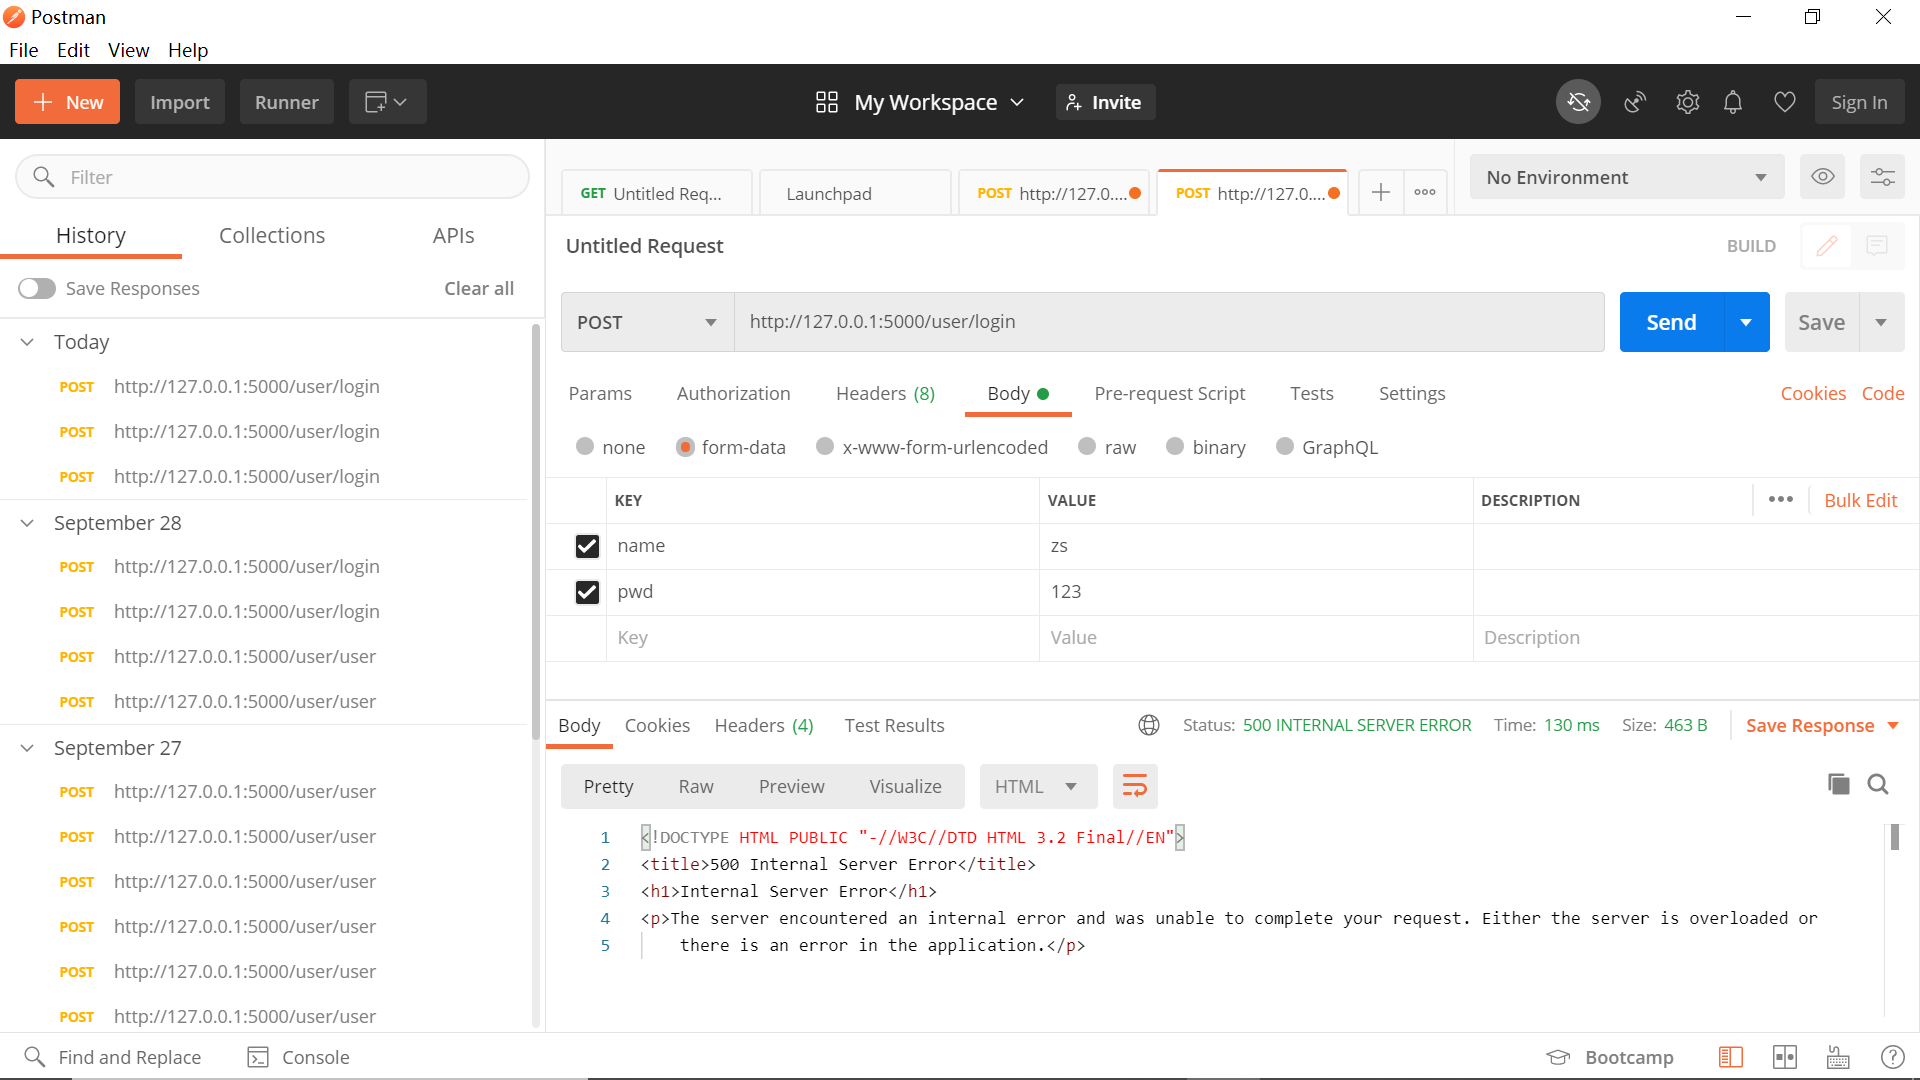This screenshot has height=1080, width=1920.
Task: Select the binary body type
Action: (1175, 447)
